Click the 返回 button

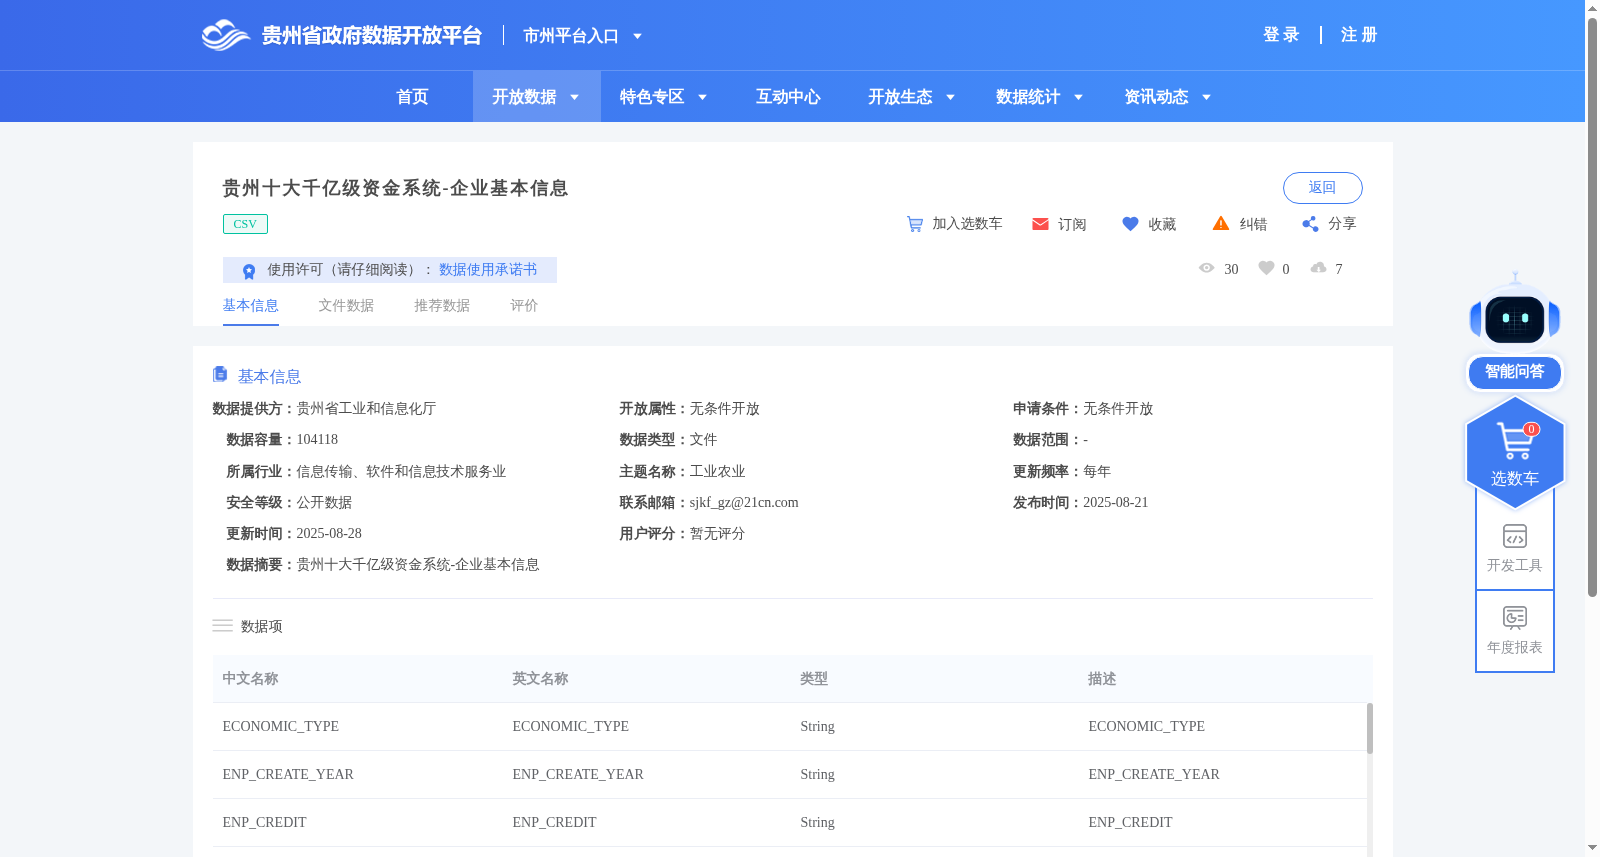pos(1322,188)
